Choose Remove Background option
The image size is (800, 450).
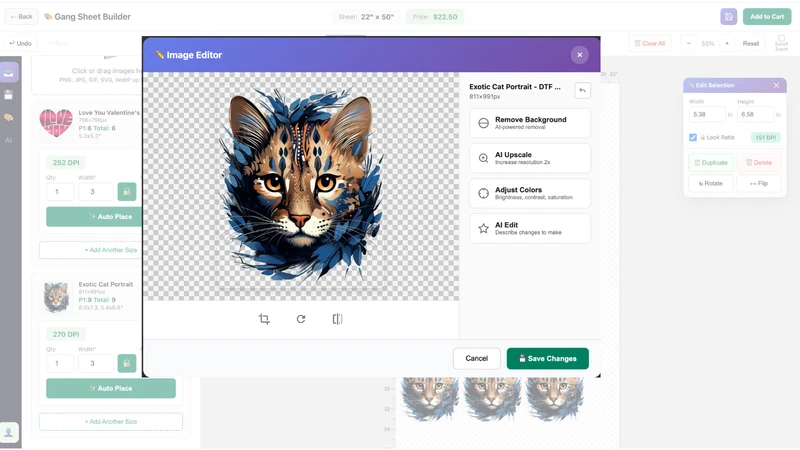pos(530,123)
